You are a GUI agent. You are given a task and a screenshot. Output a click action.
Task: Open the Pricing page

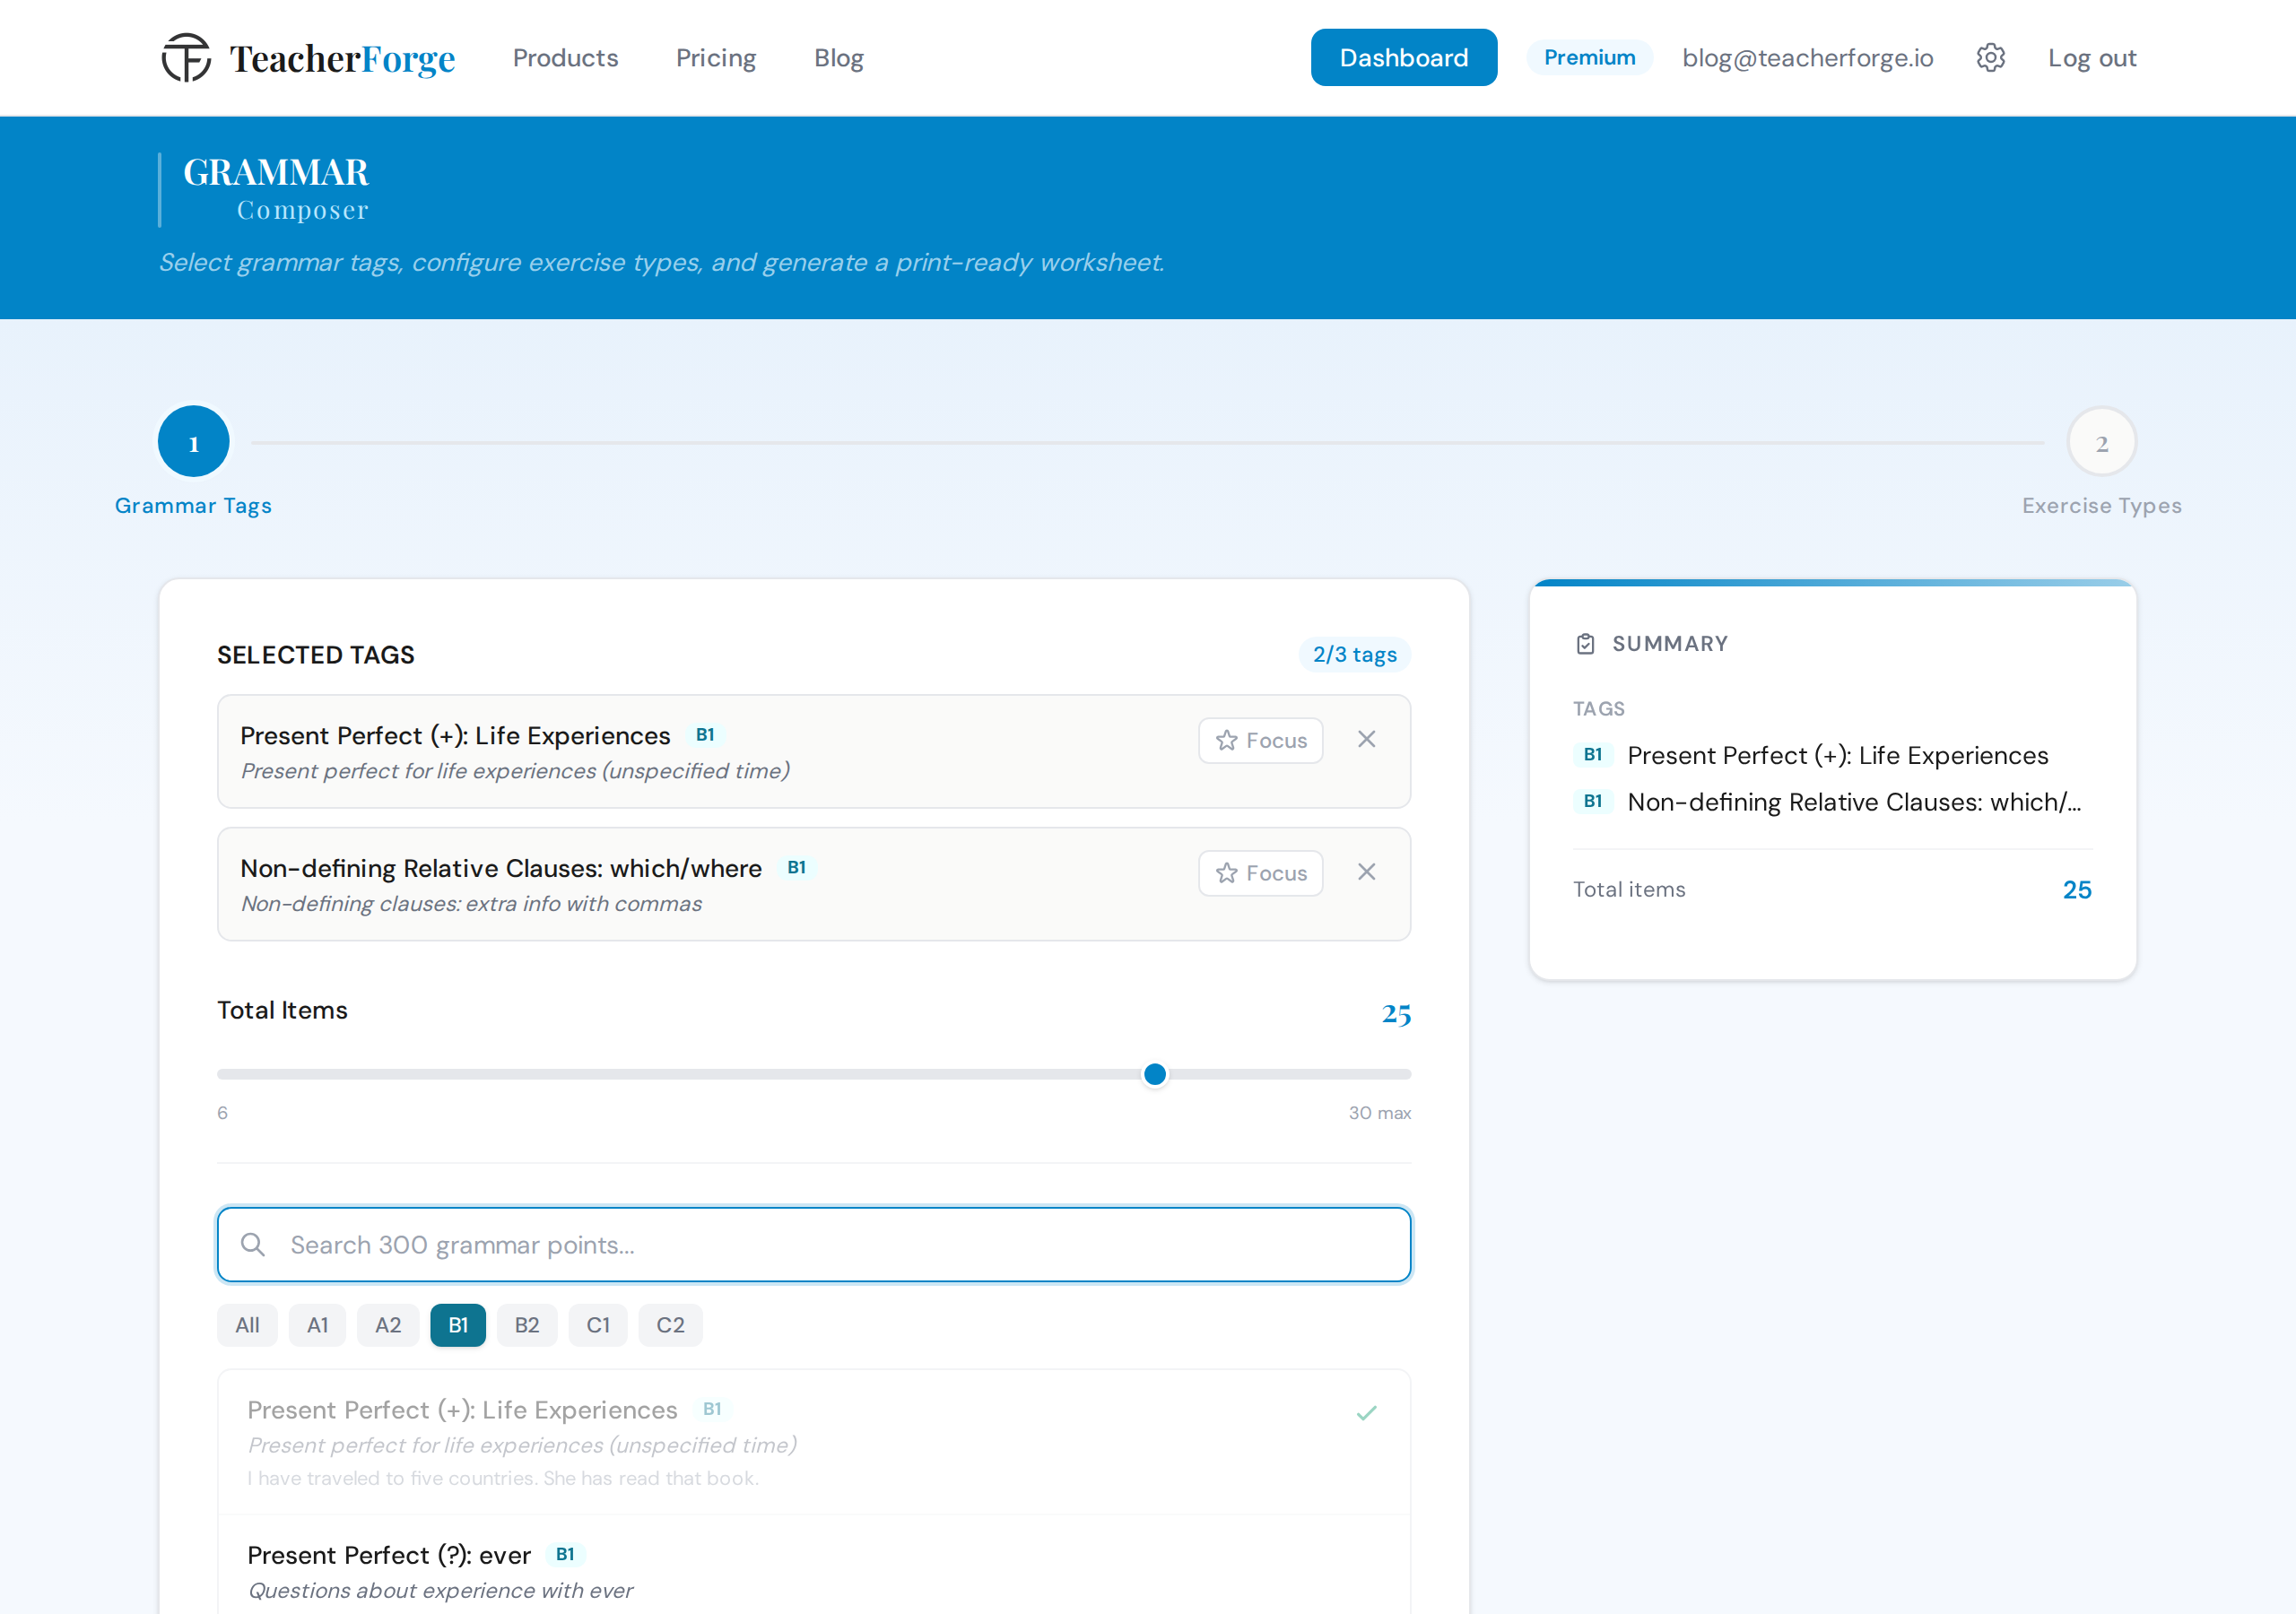716,58
